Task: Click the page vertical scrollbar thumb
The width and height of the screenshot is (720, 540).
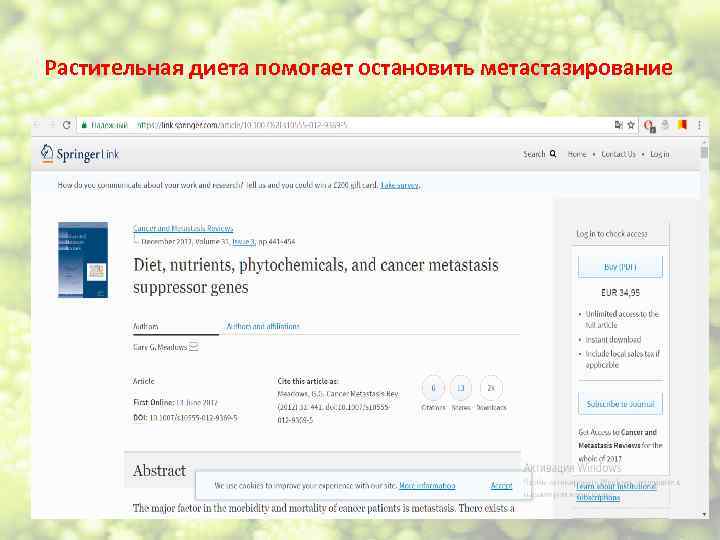Action: 704,151
